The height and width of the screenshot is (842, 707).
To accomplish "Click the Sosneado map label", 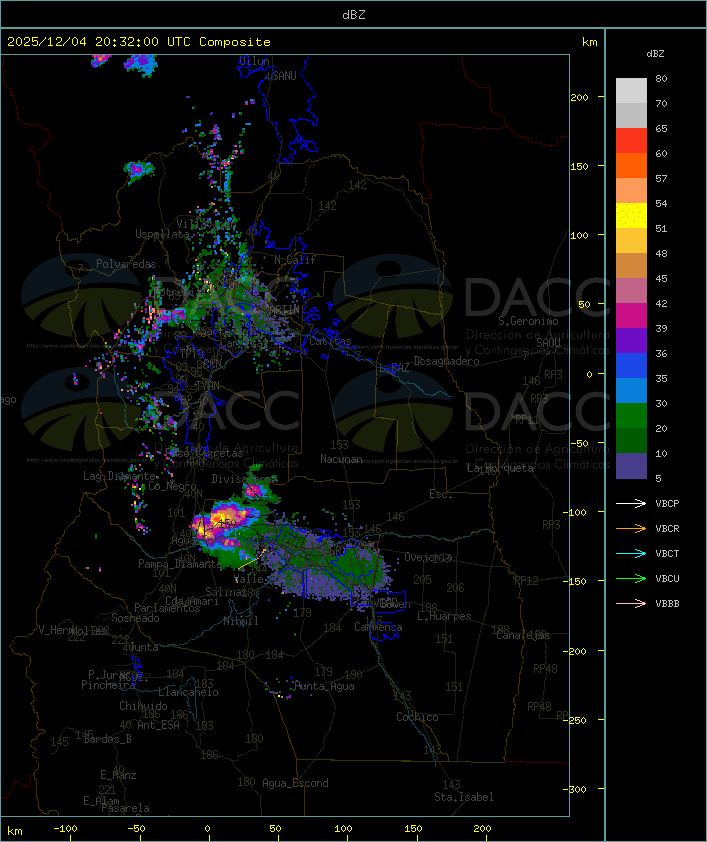I will [135, 618].
